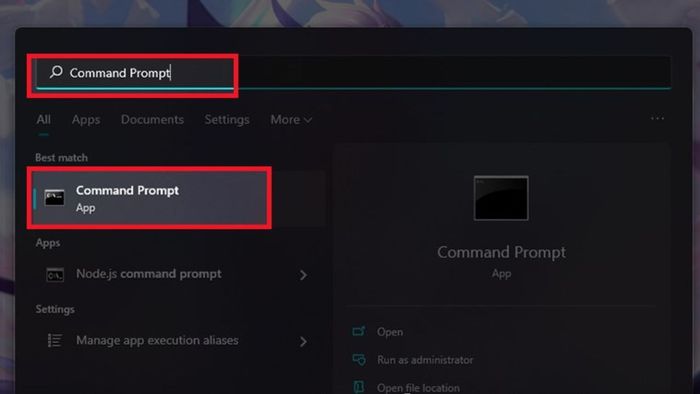The image size is (700, 394).
Task: Select the All tab
Action: [x=43, y=120]
